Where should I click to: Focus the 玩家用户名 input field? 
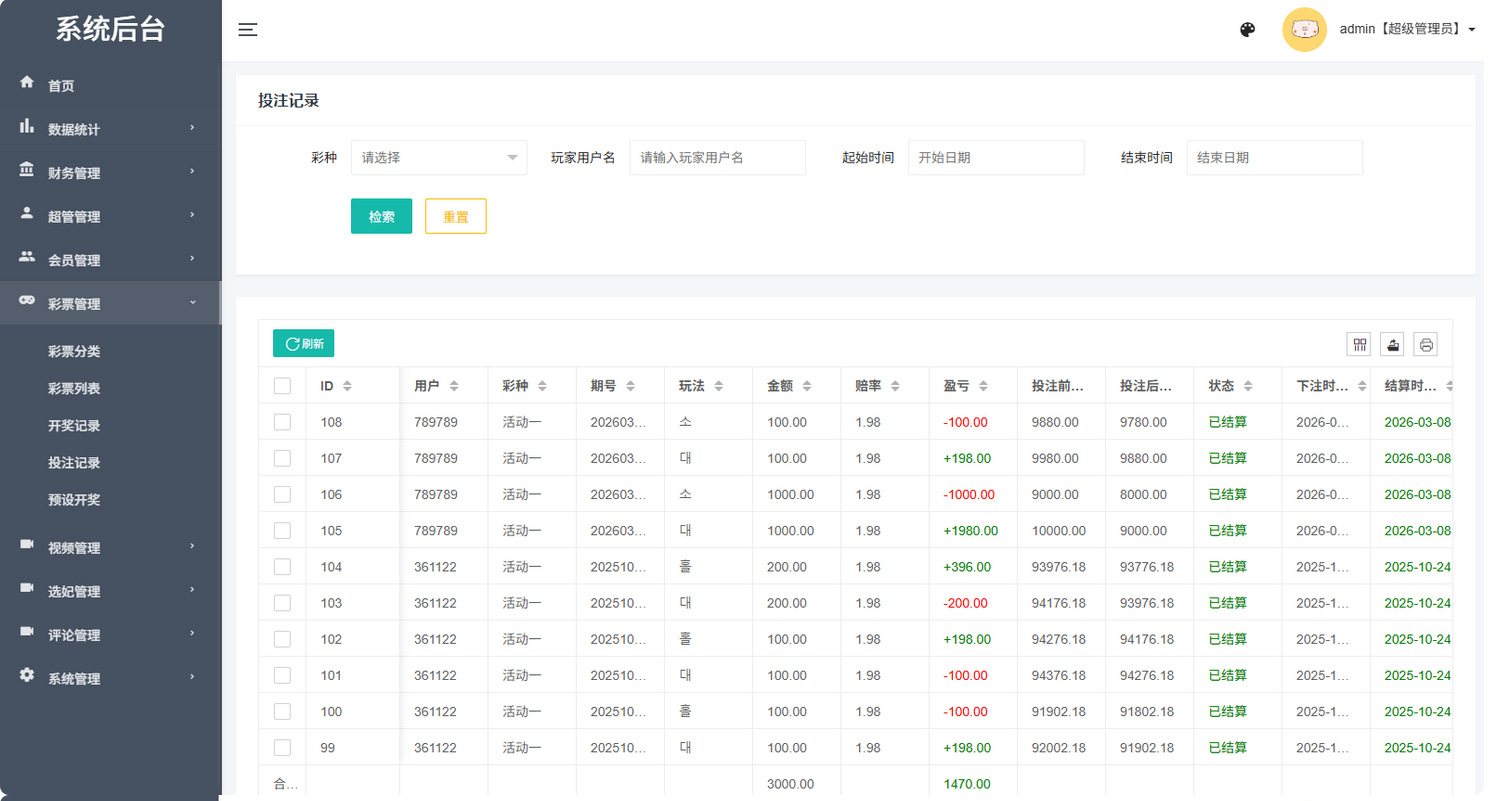coord(717,158)
